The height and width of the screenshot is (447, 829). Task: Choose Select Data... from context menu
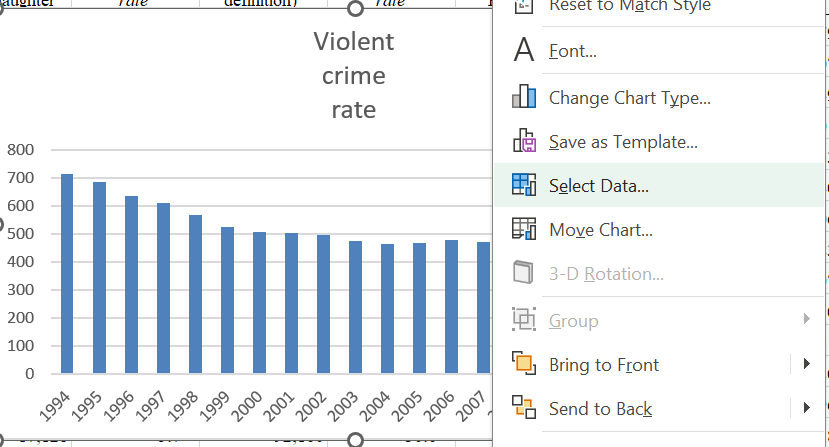(x=599, y=186)
